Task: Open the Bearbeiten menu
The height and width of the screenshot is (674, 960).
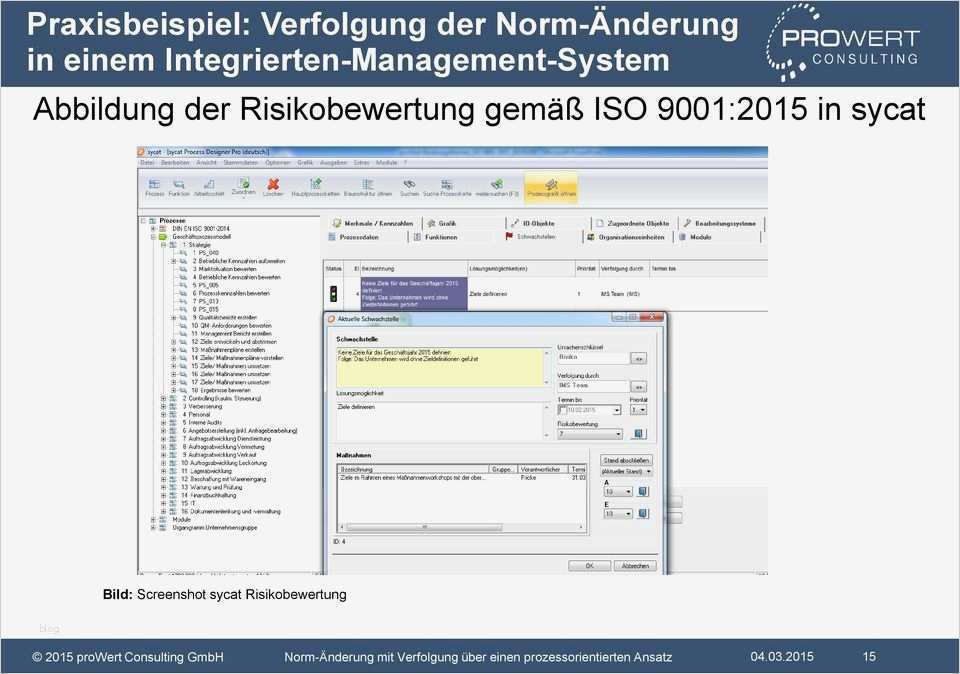Action: tap(175, 163)
